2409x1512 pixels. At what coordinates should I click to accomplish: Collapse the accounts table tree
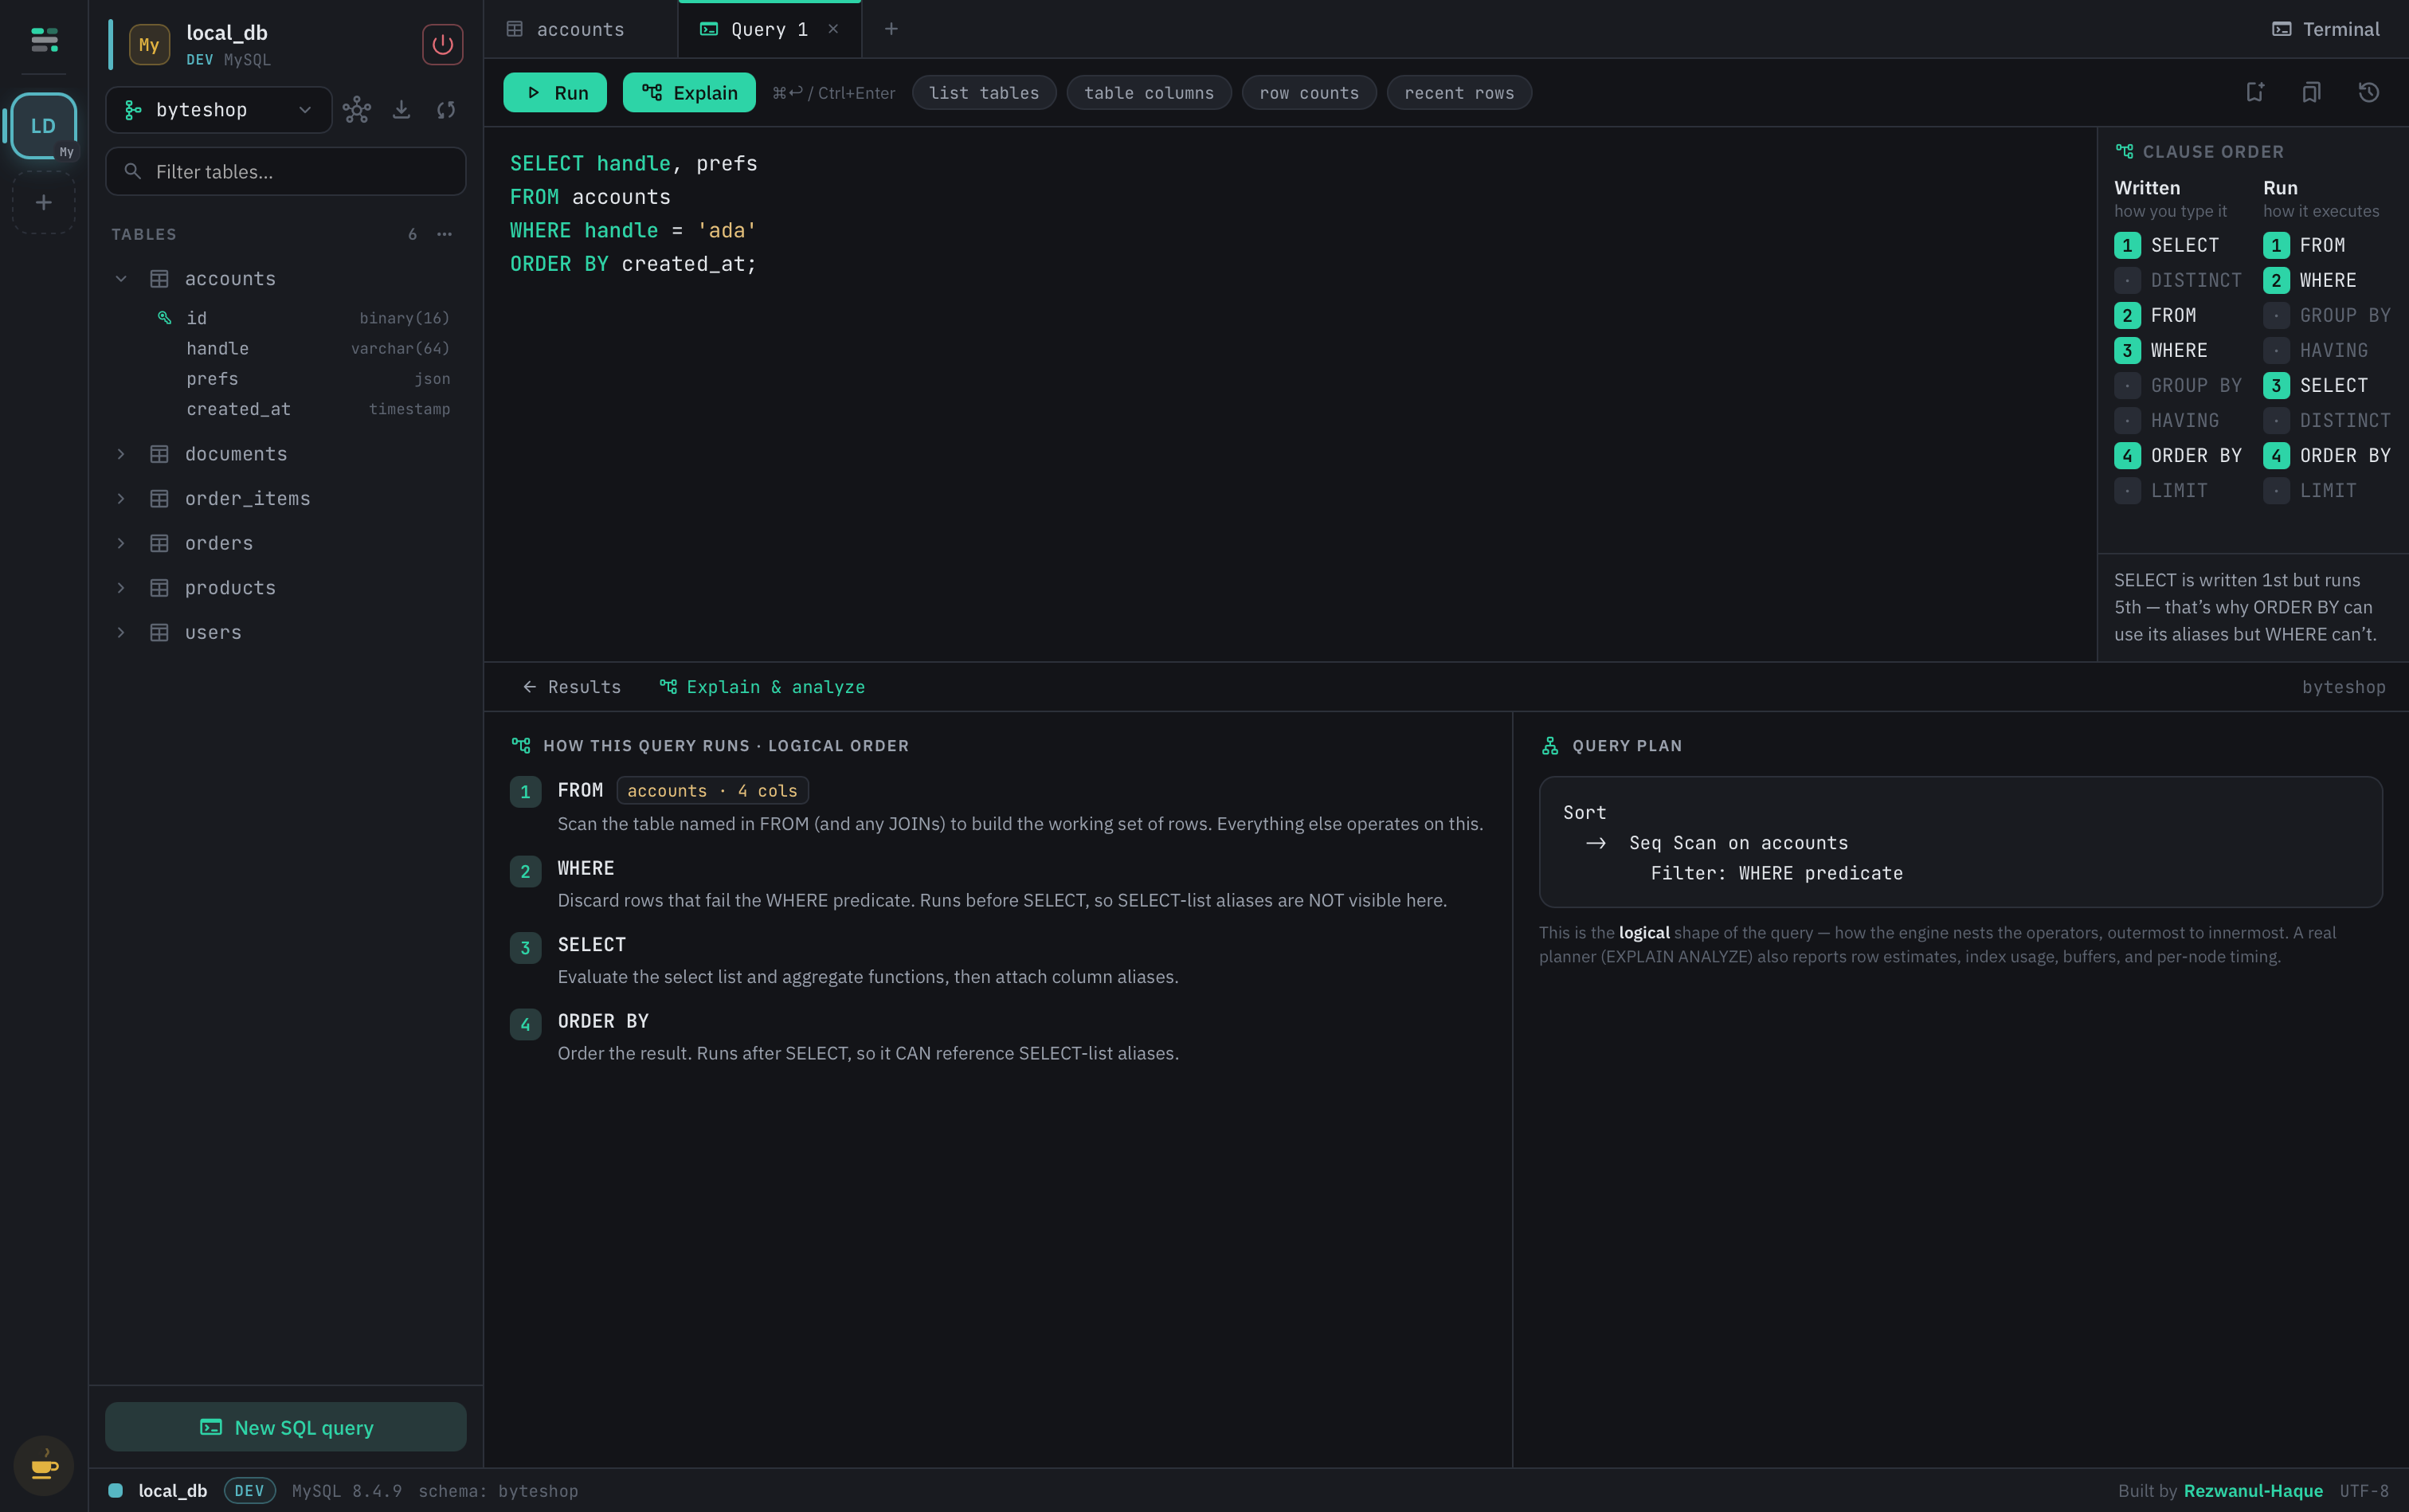pyautogui.click(x=121, y=279)
